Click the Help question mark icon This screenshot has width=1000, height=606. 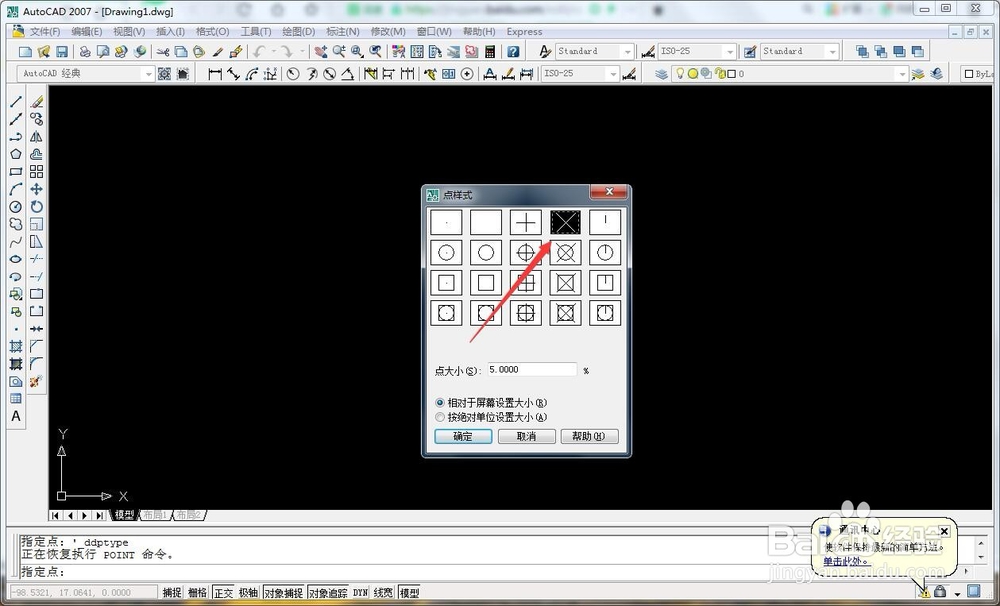click(513, 52)
